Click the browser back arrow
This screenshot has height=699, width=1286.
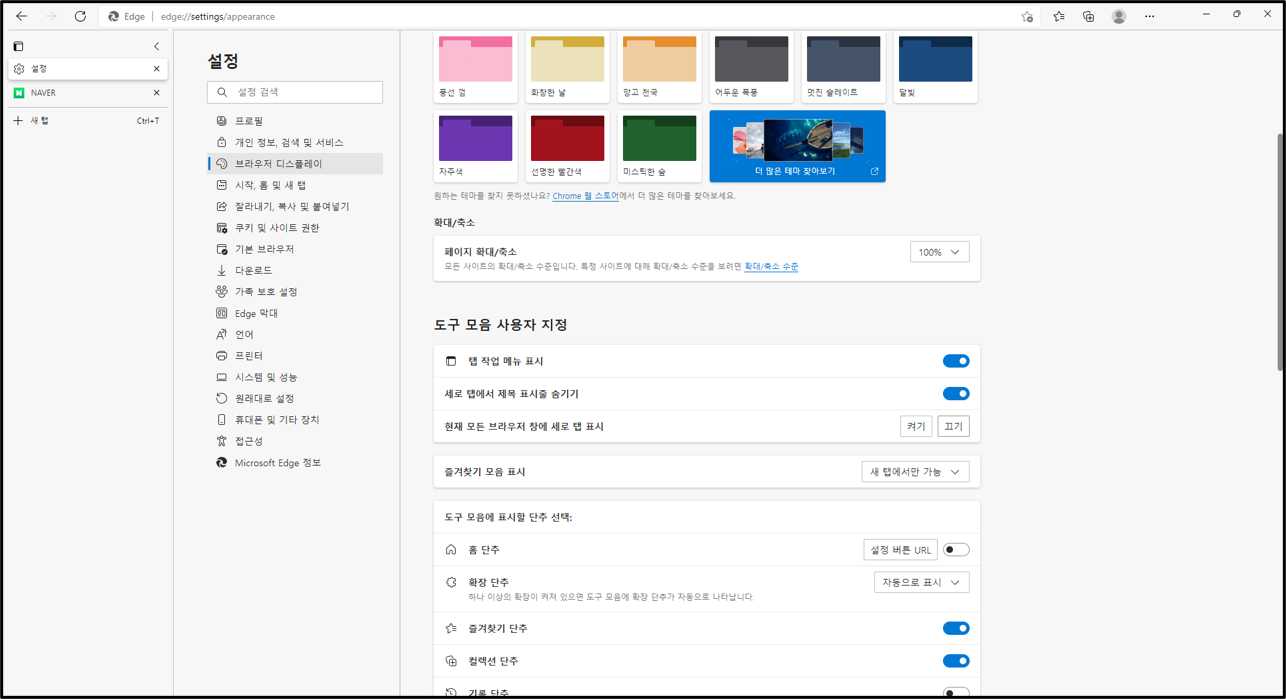[21, 16]
